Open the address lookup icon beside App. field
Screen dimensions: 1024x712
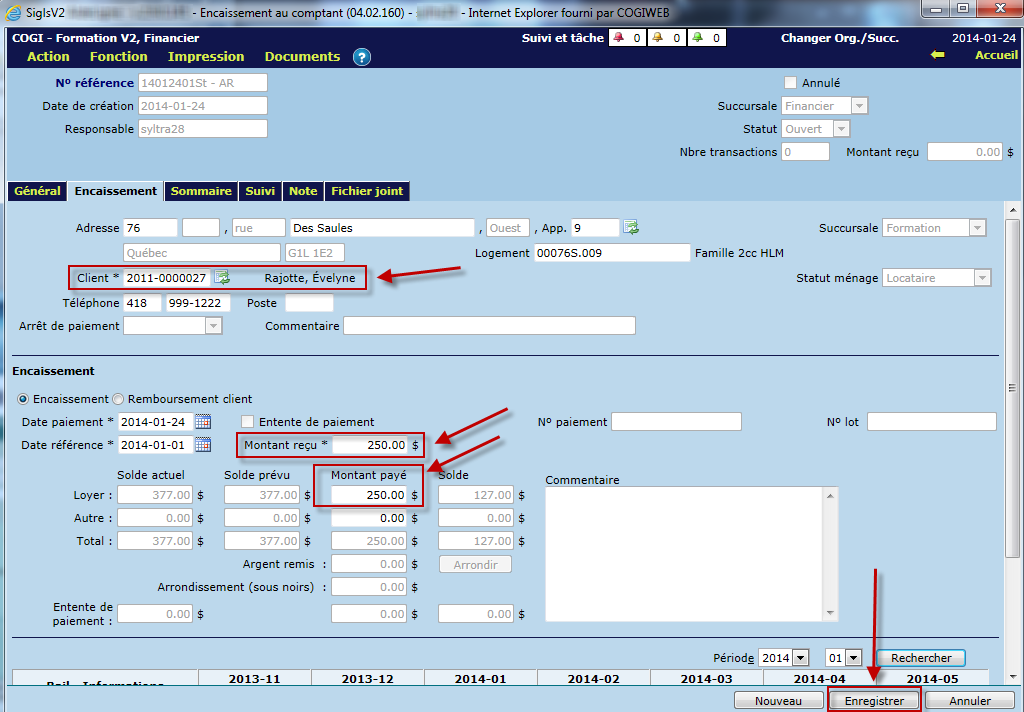pyautogui.click(x=632, y=228)
